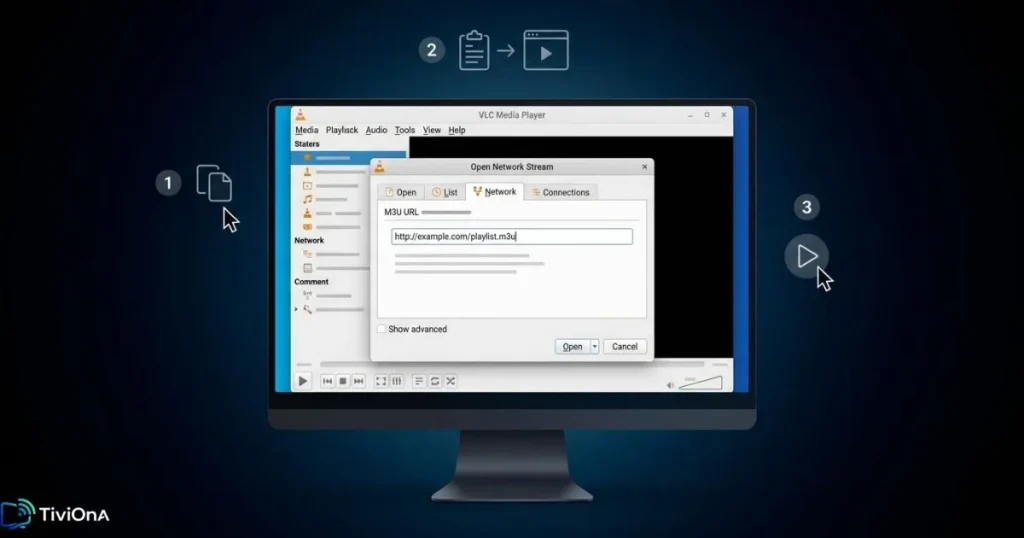Click the 'Staters' sidebar heading

pos(306,144)
